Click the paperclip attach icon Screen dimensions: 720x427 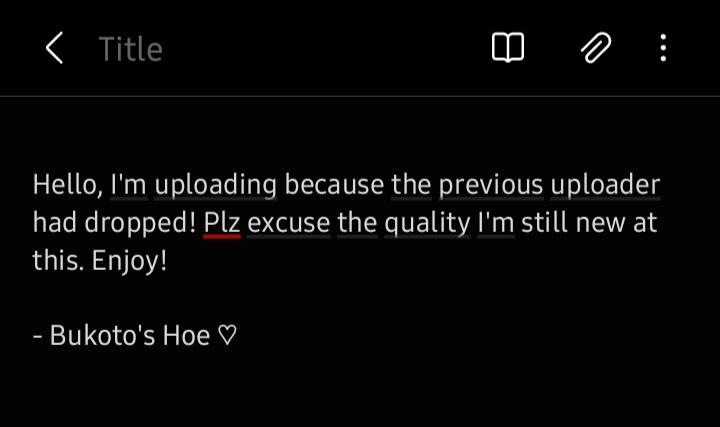click(x=596, y=48)
